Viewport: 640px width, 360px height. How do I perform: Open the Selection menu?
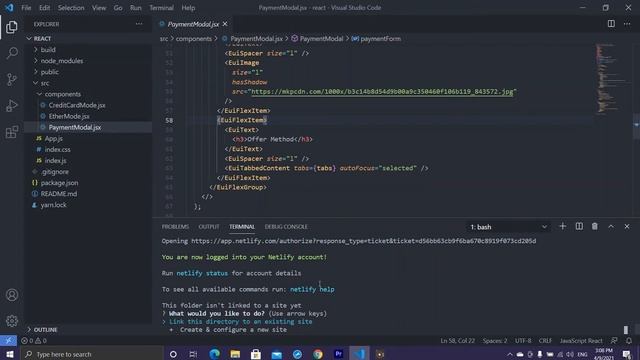pos(71,8)
